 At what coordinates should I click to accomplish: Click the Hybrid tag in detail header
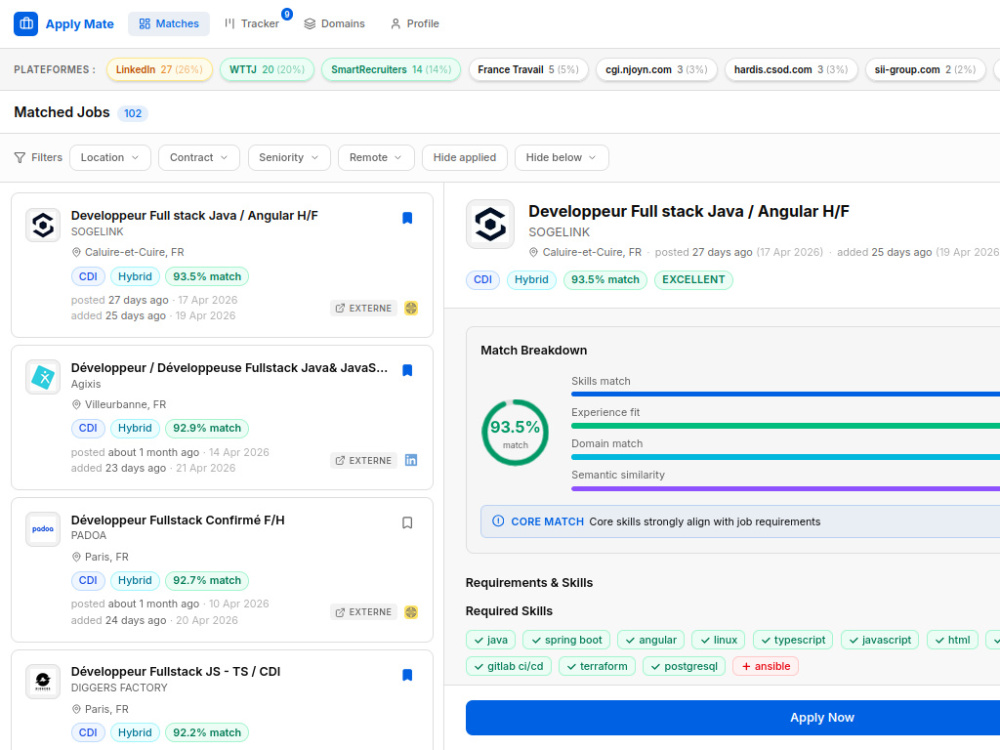click(531, 279)
